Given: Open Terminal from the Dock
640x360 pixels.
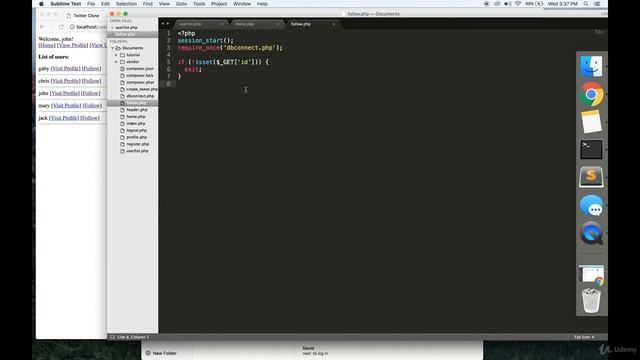Looking at the screenshot, I should coord(591,149).
